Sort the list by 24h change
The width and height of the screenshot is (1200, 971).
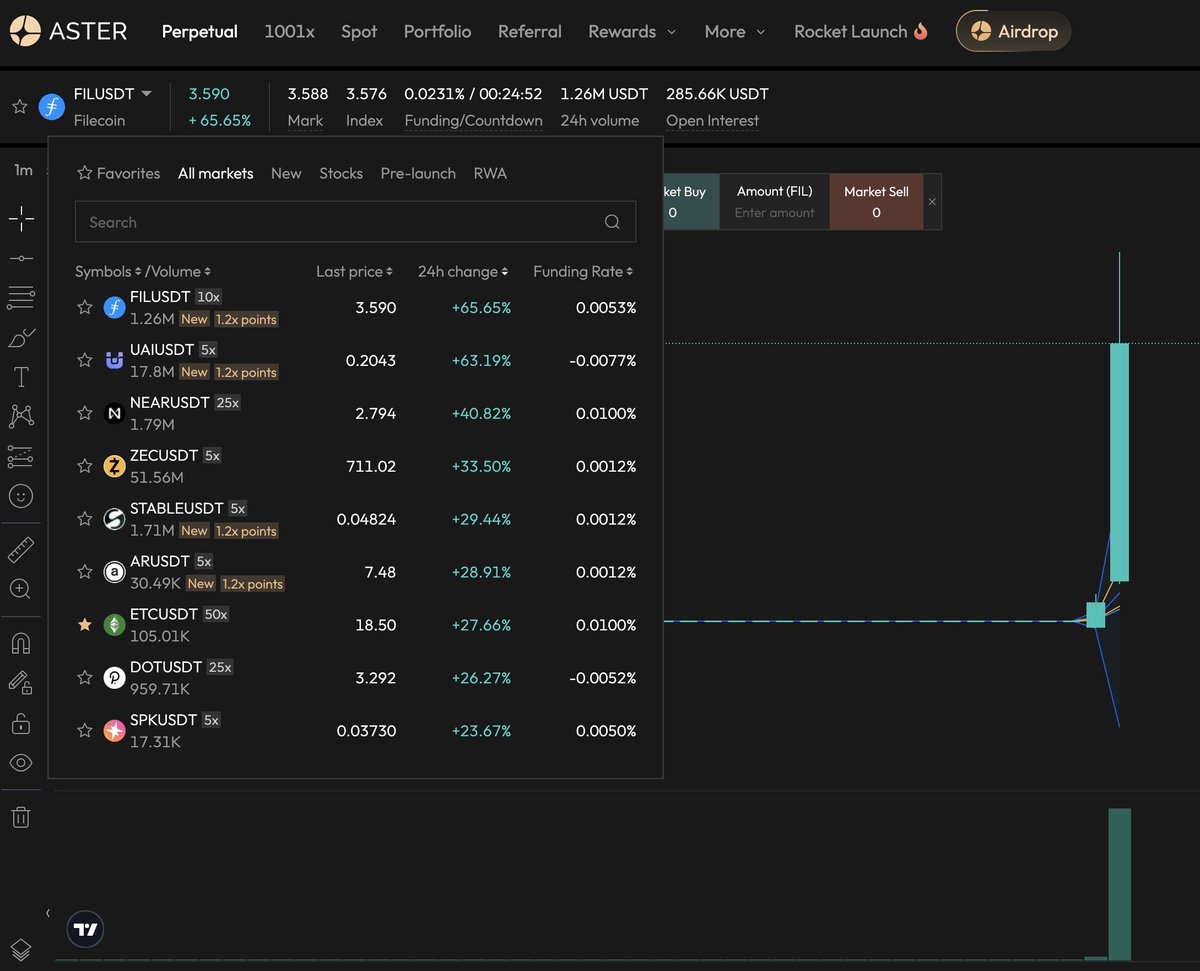click(x=463, y=271)
